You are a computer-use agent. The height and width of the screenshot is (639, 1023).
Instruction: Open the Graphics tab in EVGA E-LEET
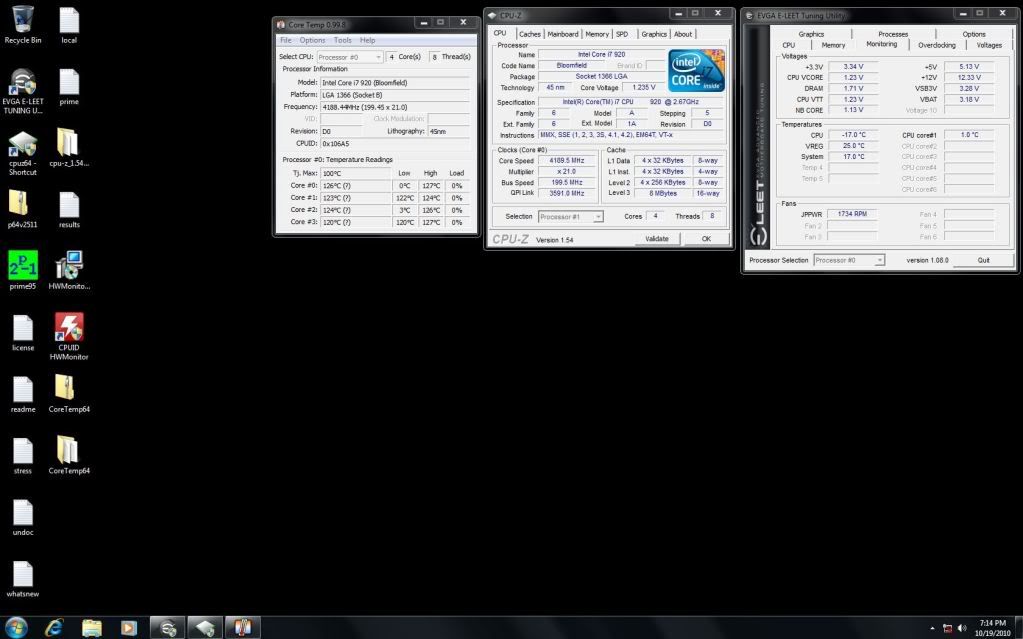[x=811, y=34]
